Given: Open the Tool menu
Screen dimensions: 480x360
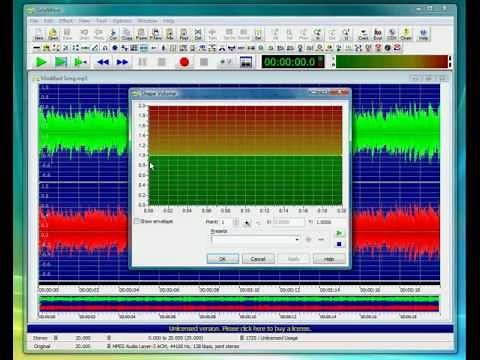Looking at the screenshot, I should tap(102, 21).
